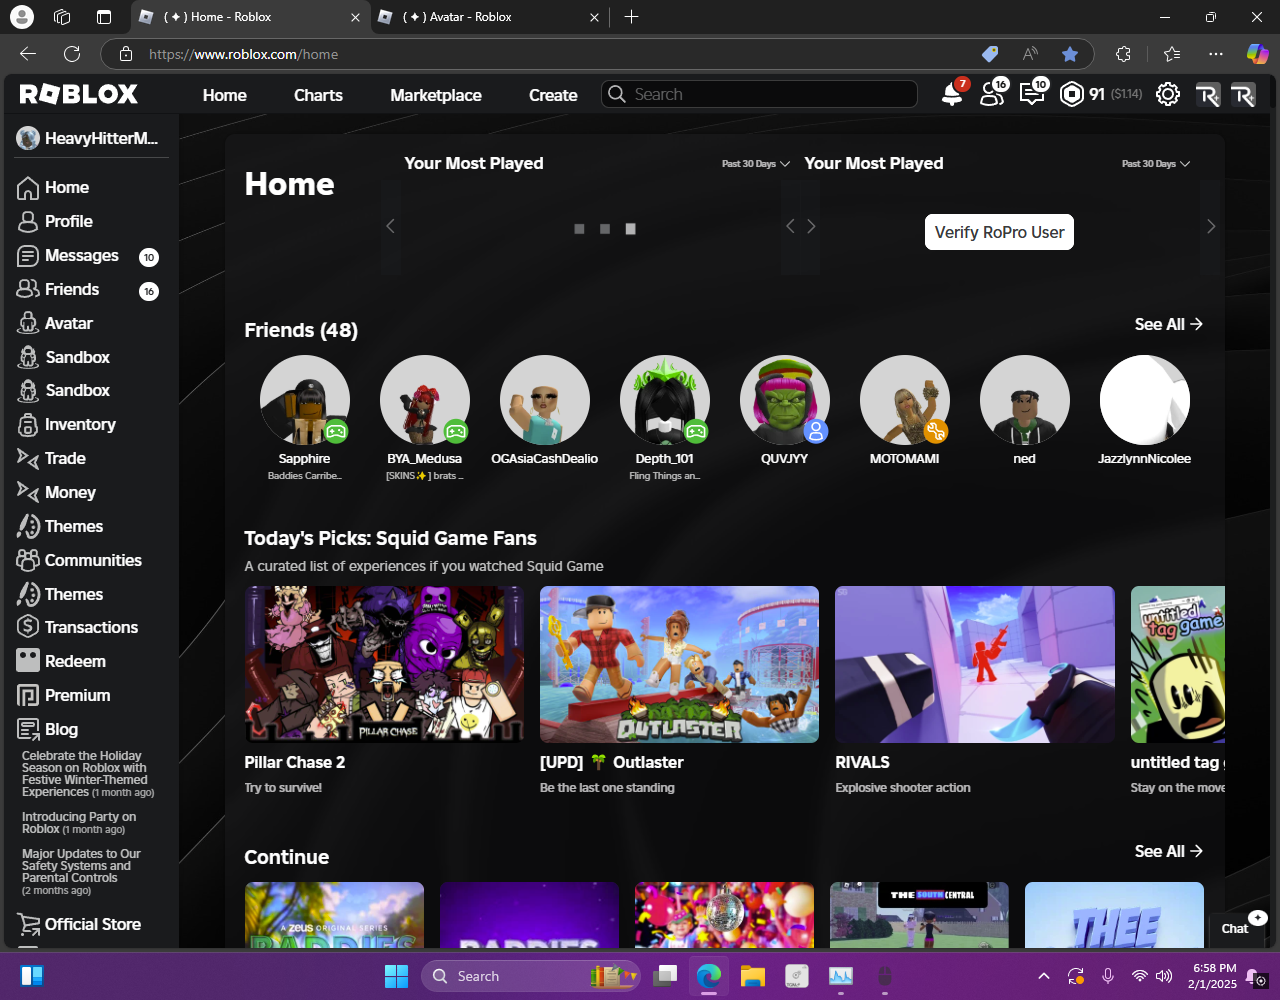Image resolution: width=1280 pixels, height=1000 pixels.
Task: Open friend Depth_101's avatar
Action: coord(665,400)
